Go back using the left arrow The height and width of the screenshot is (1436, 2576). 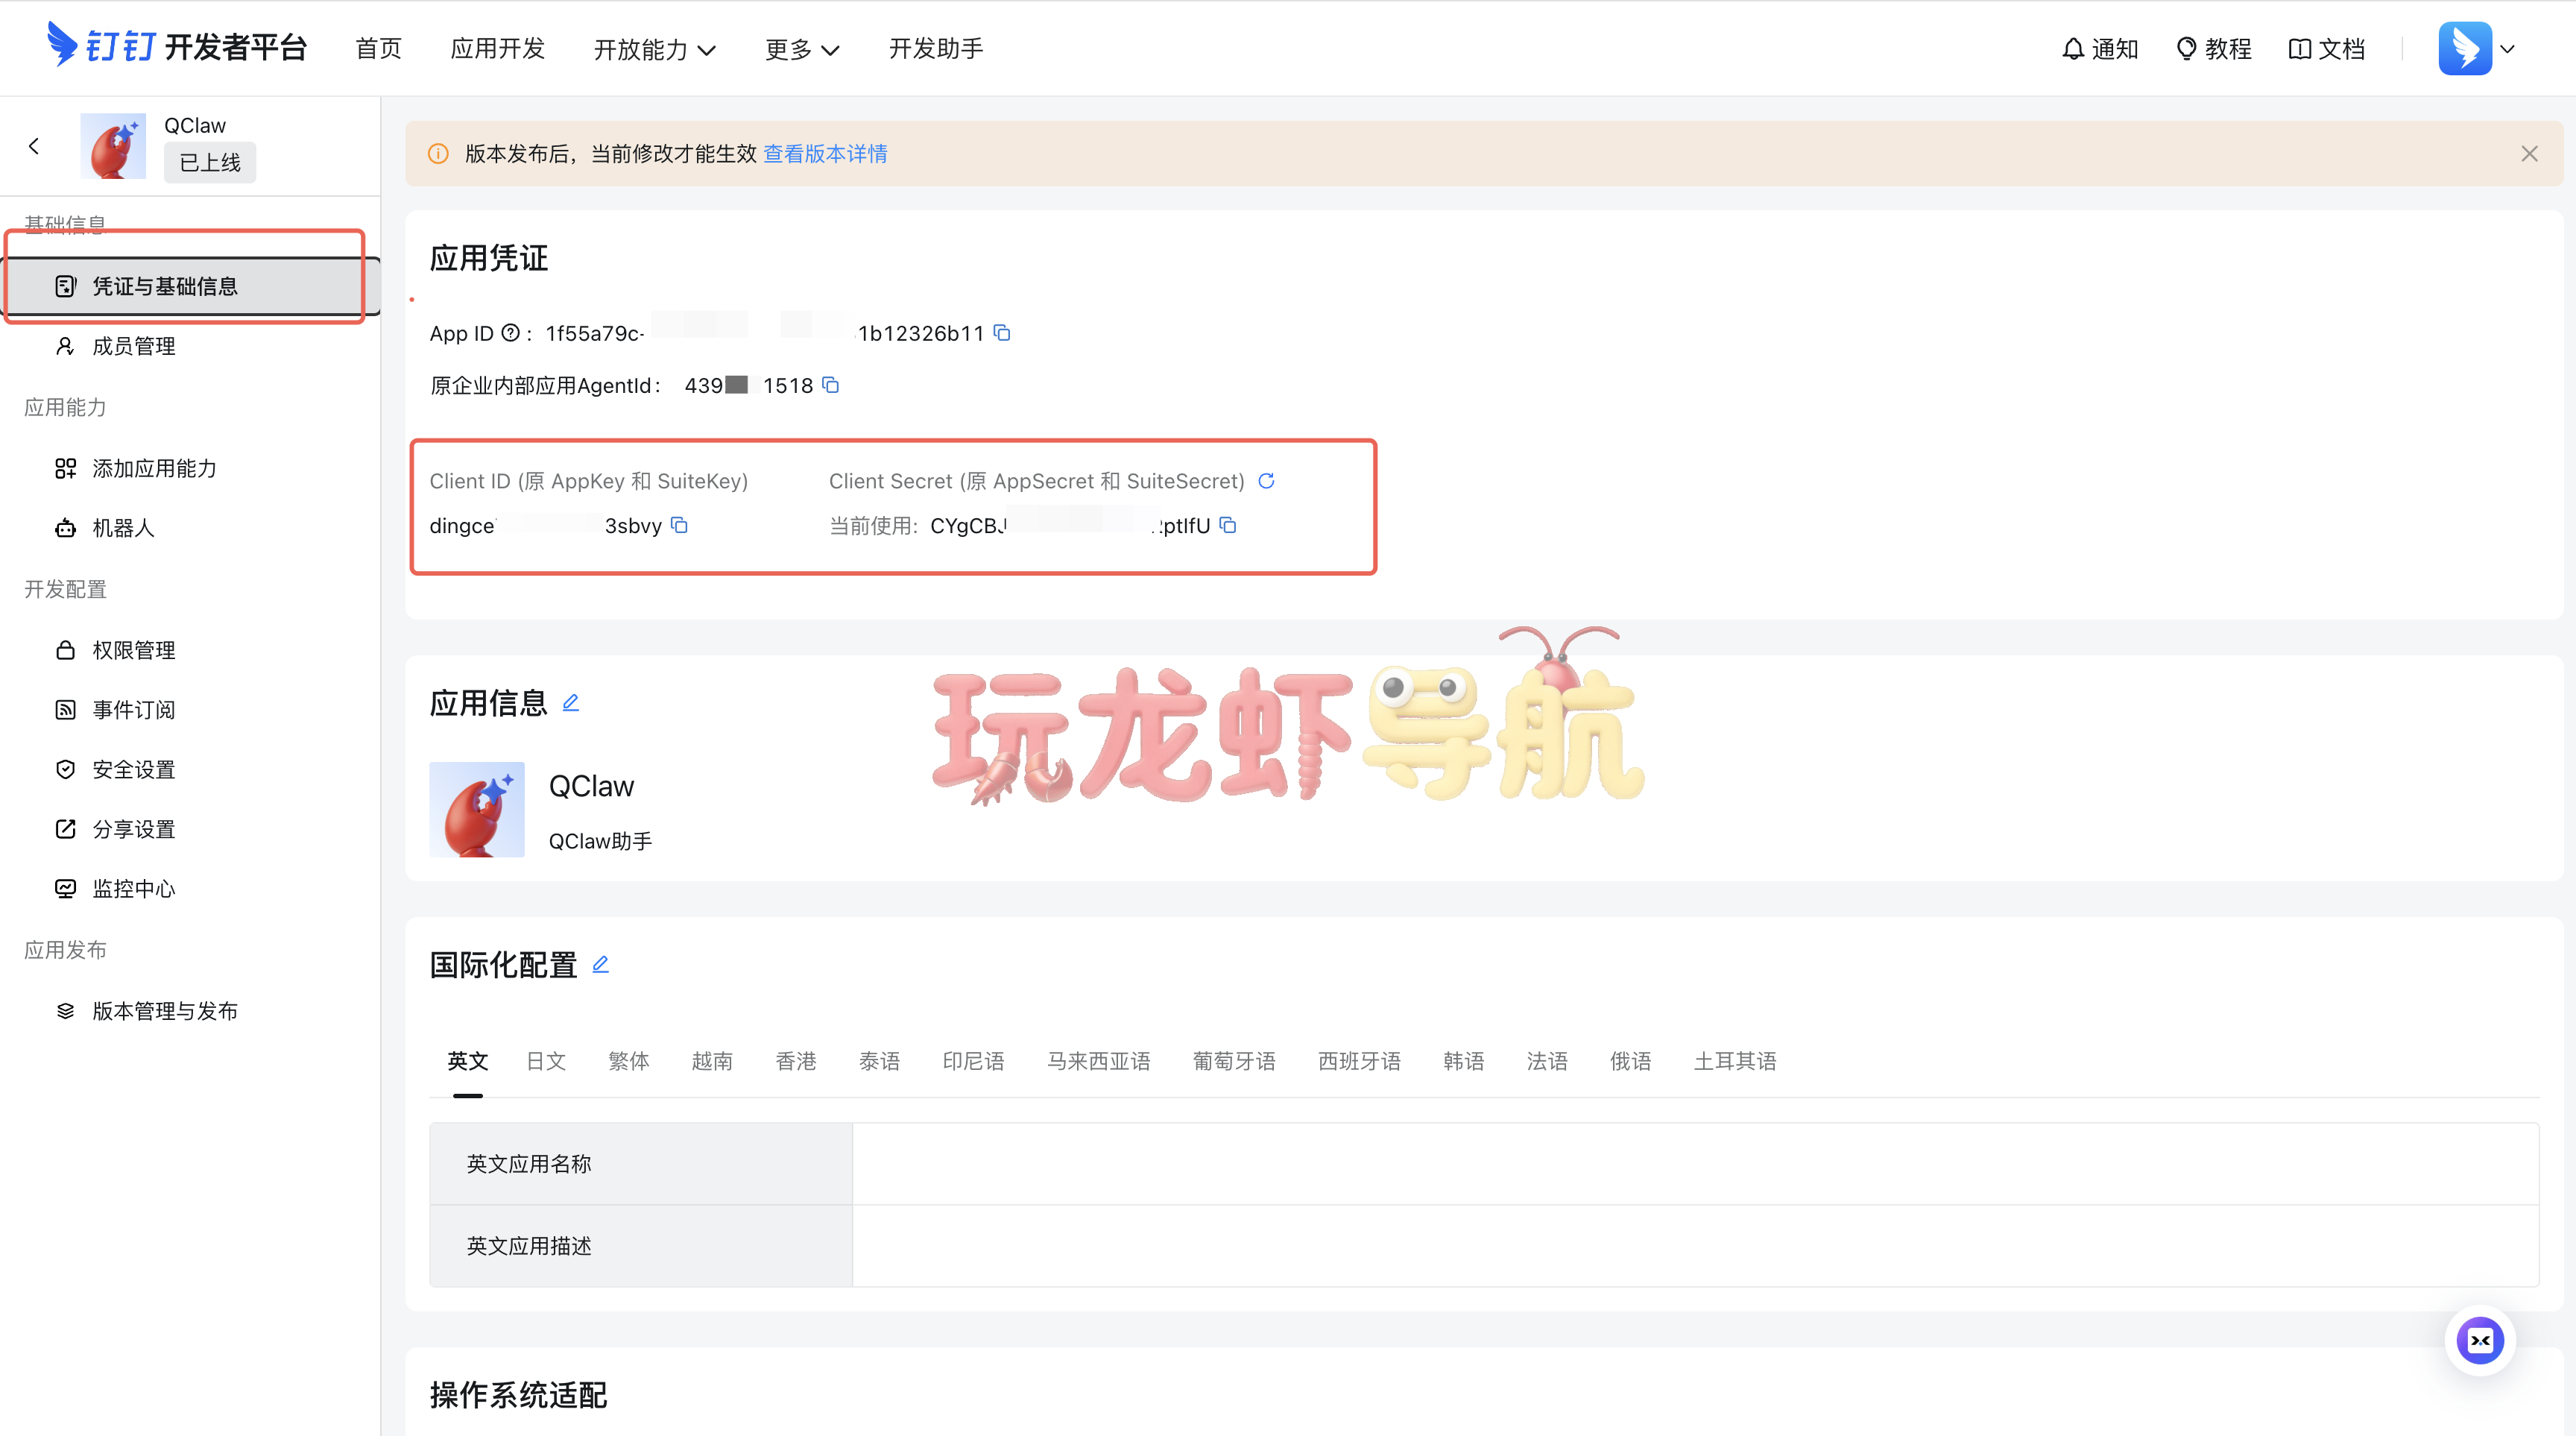tap(34, 146)
